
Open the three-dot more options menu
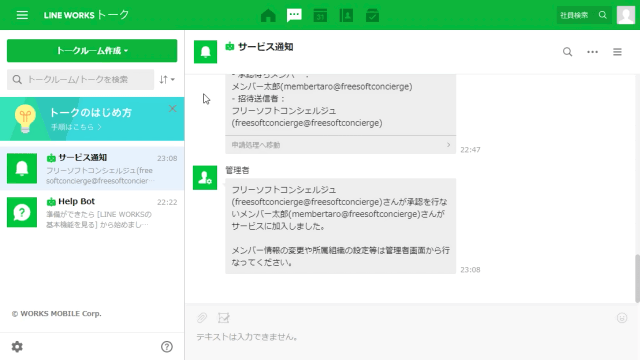(x=592, y=52)
